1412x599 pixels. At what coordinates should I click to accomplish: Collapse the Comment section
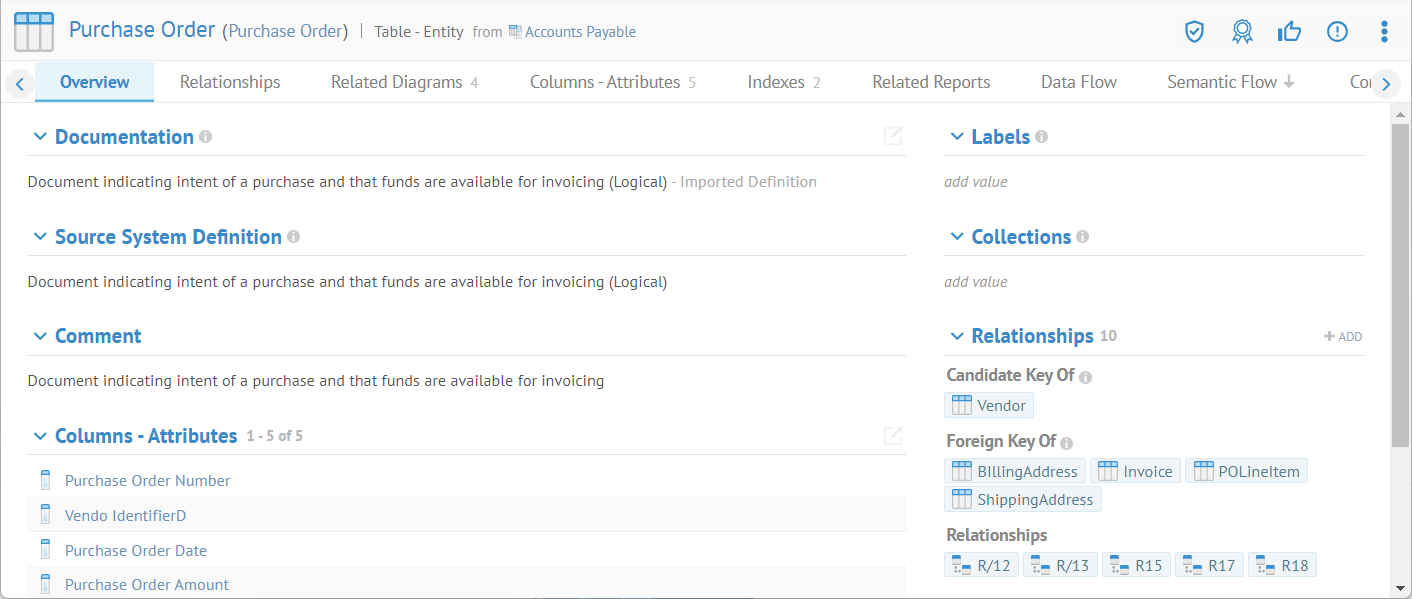(40, 336)
